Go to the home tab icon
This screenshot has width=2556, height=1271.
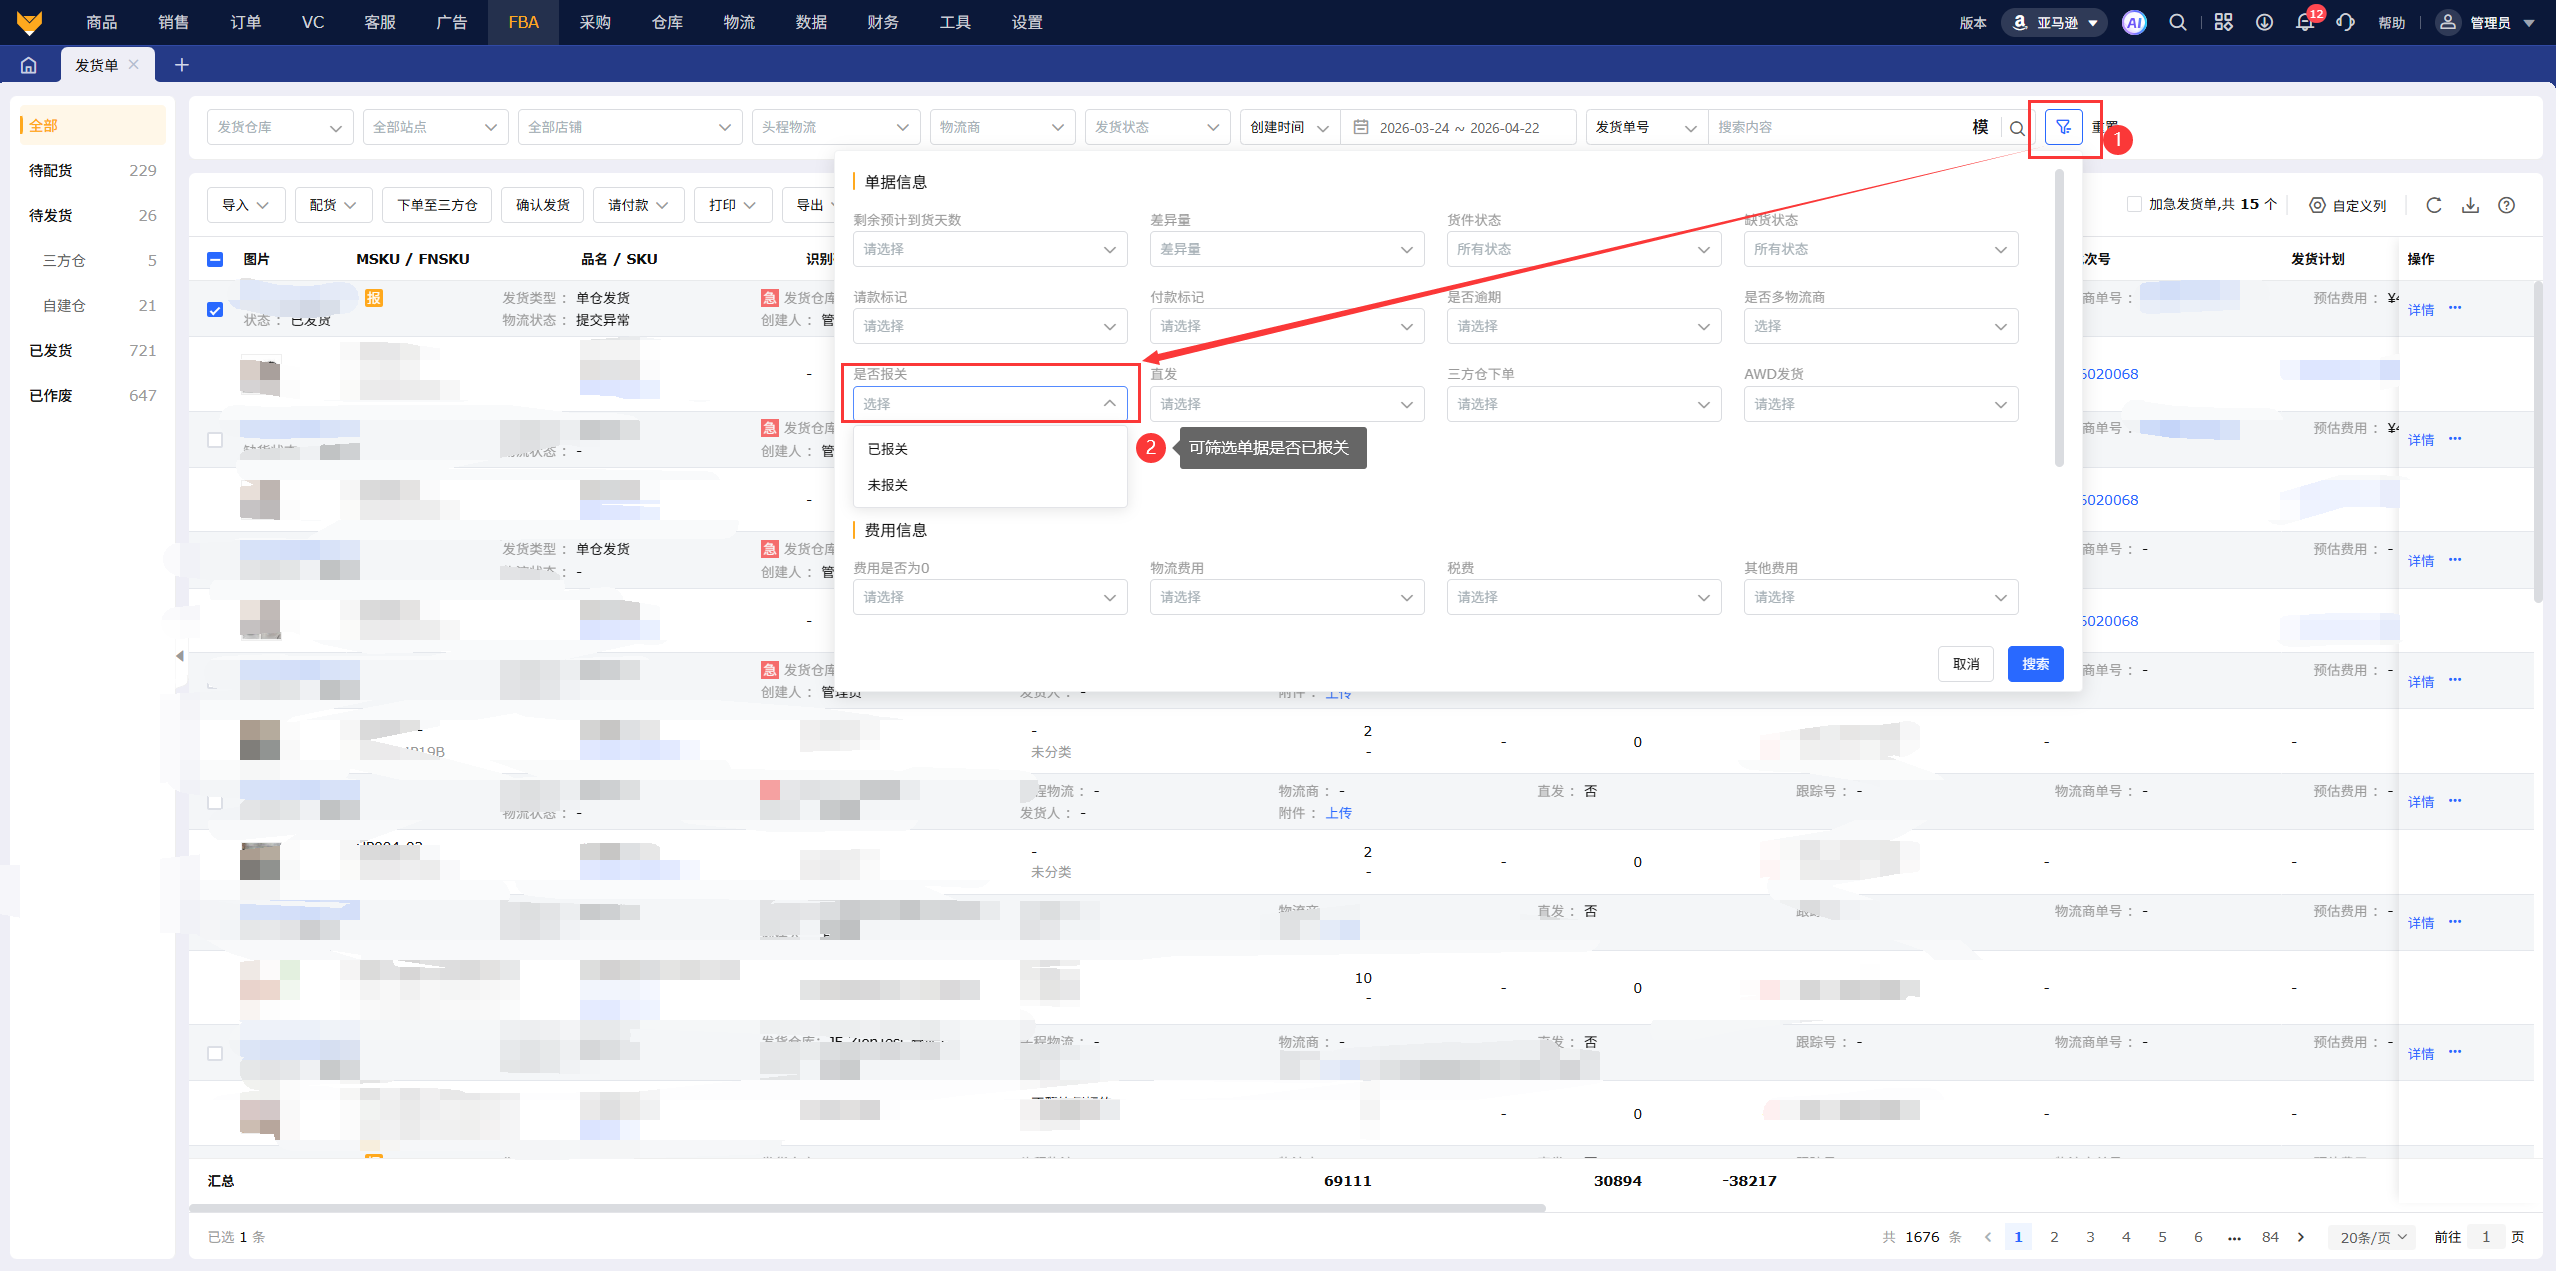tap(29, 65)
